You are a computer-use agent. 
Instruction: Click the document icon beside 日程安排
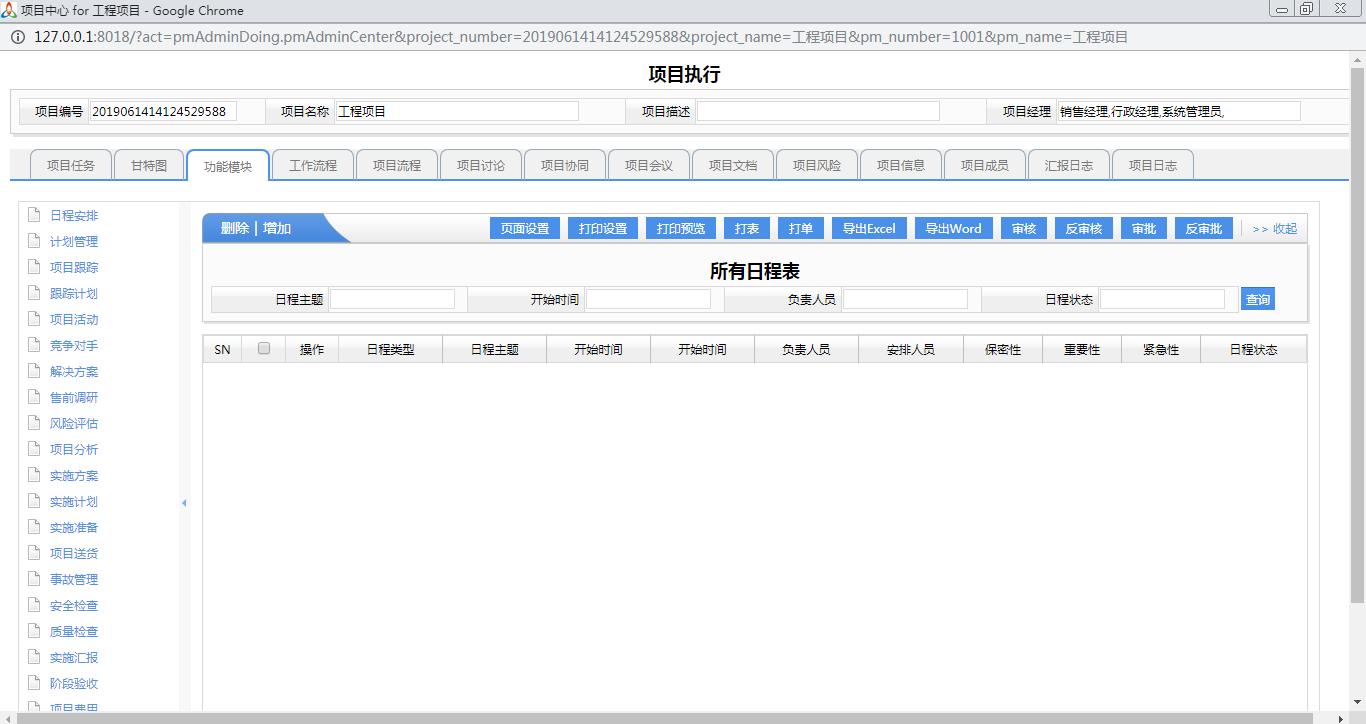[34, 215]
